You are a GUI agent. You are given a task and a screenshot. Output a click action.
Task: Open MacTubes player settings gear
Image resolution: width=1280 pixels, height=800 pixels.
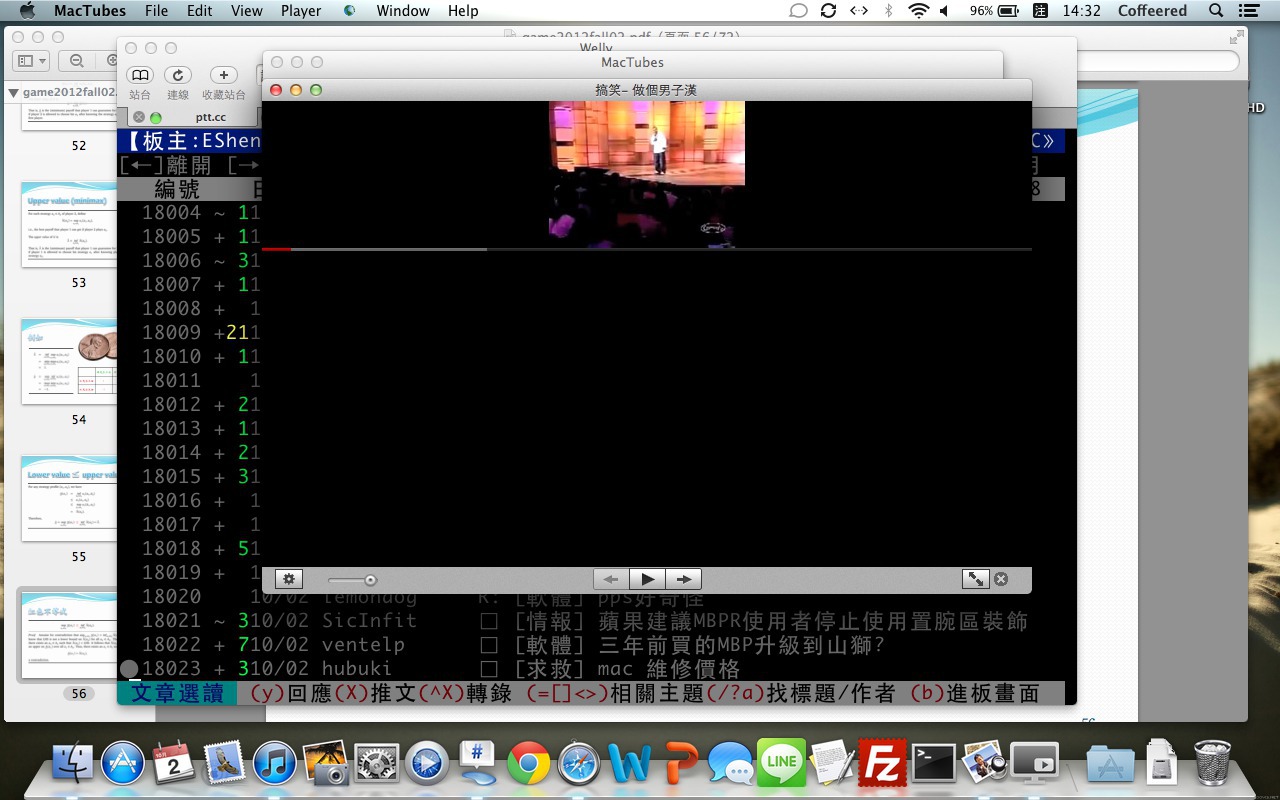point(289,579)
